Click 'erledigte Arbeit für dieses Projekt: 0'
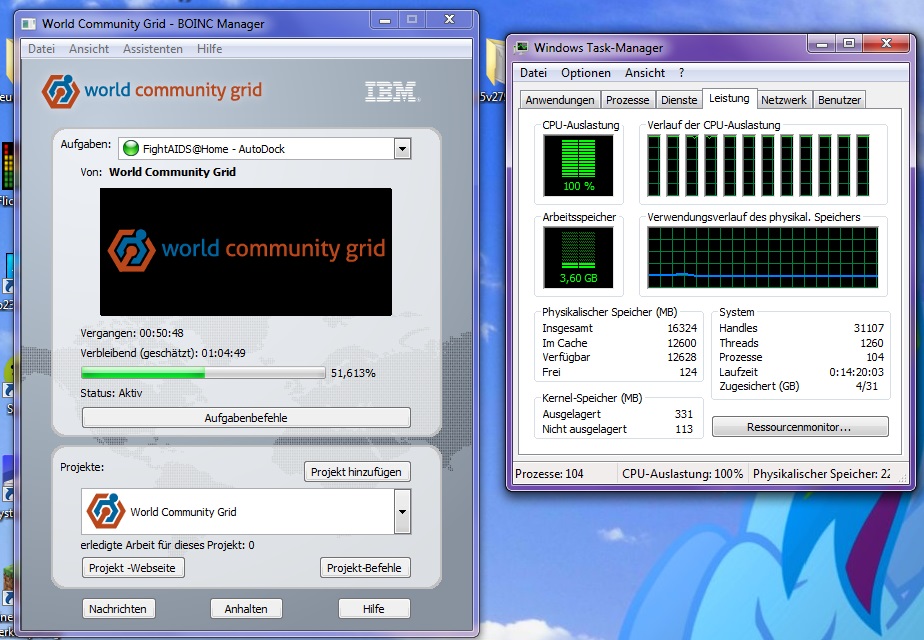This screenshot has height=640, width=924. point(167,545)
